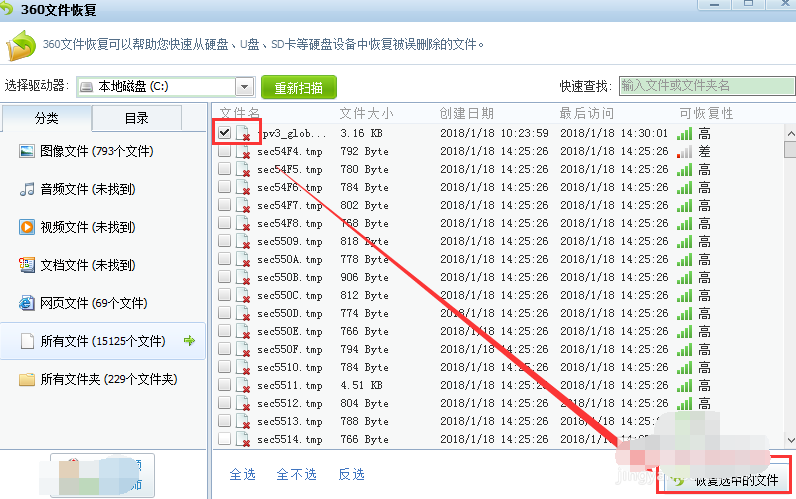Click the green 重新扫描 button

[299, 87]
